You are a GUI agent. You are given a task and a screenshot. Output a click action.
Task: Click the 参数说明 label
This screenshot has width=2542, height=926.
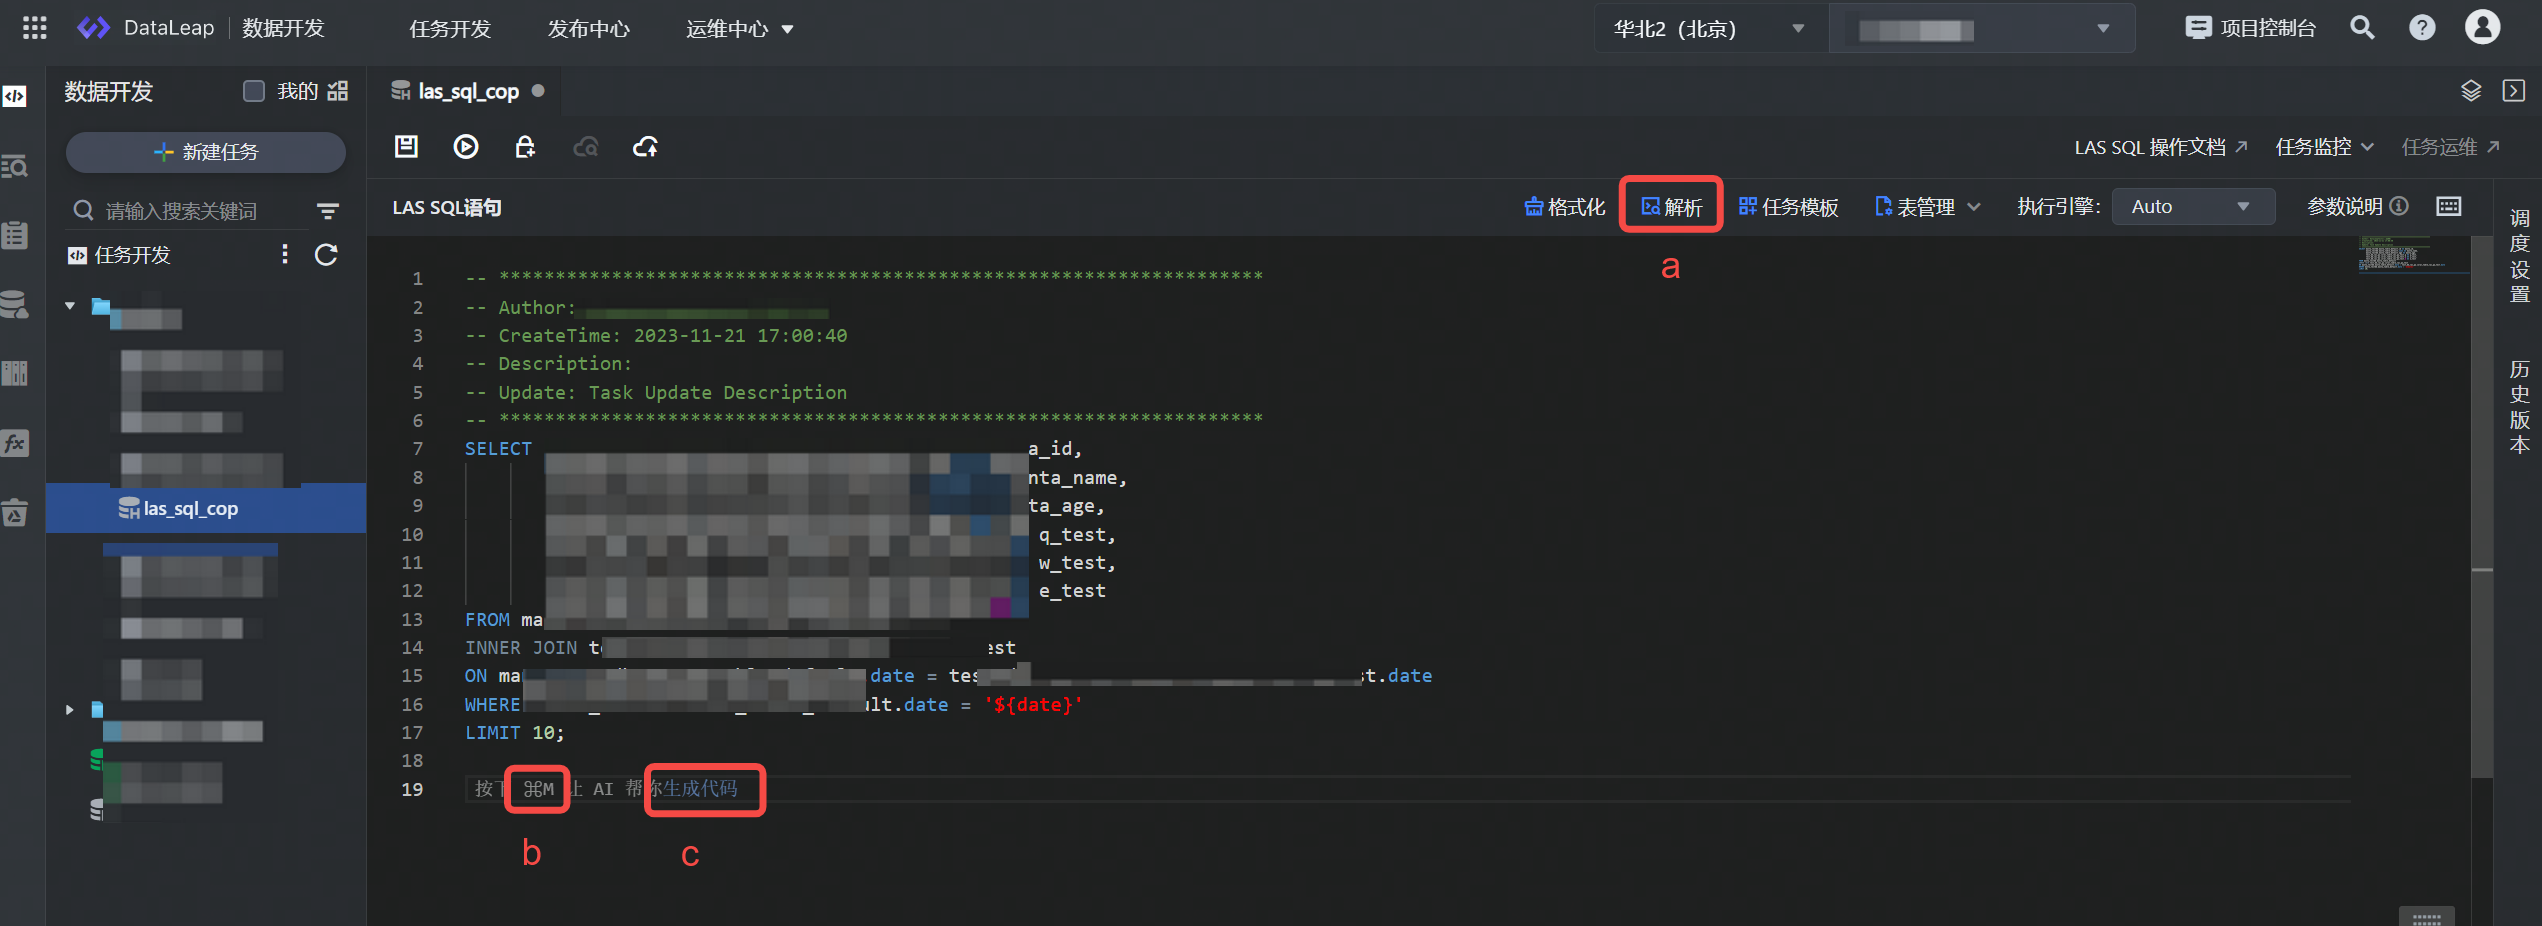click(x=2344, y=206)
